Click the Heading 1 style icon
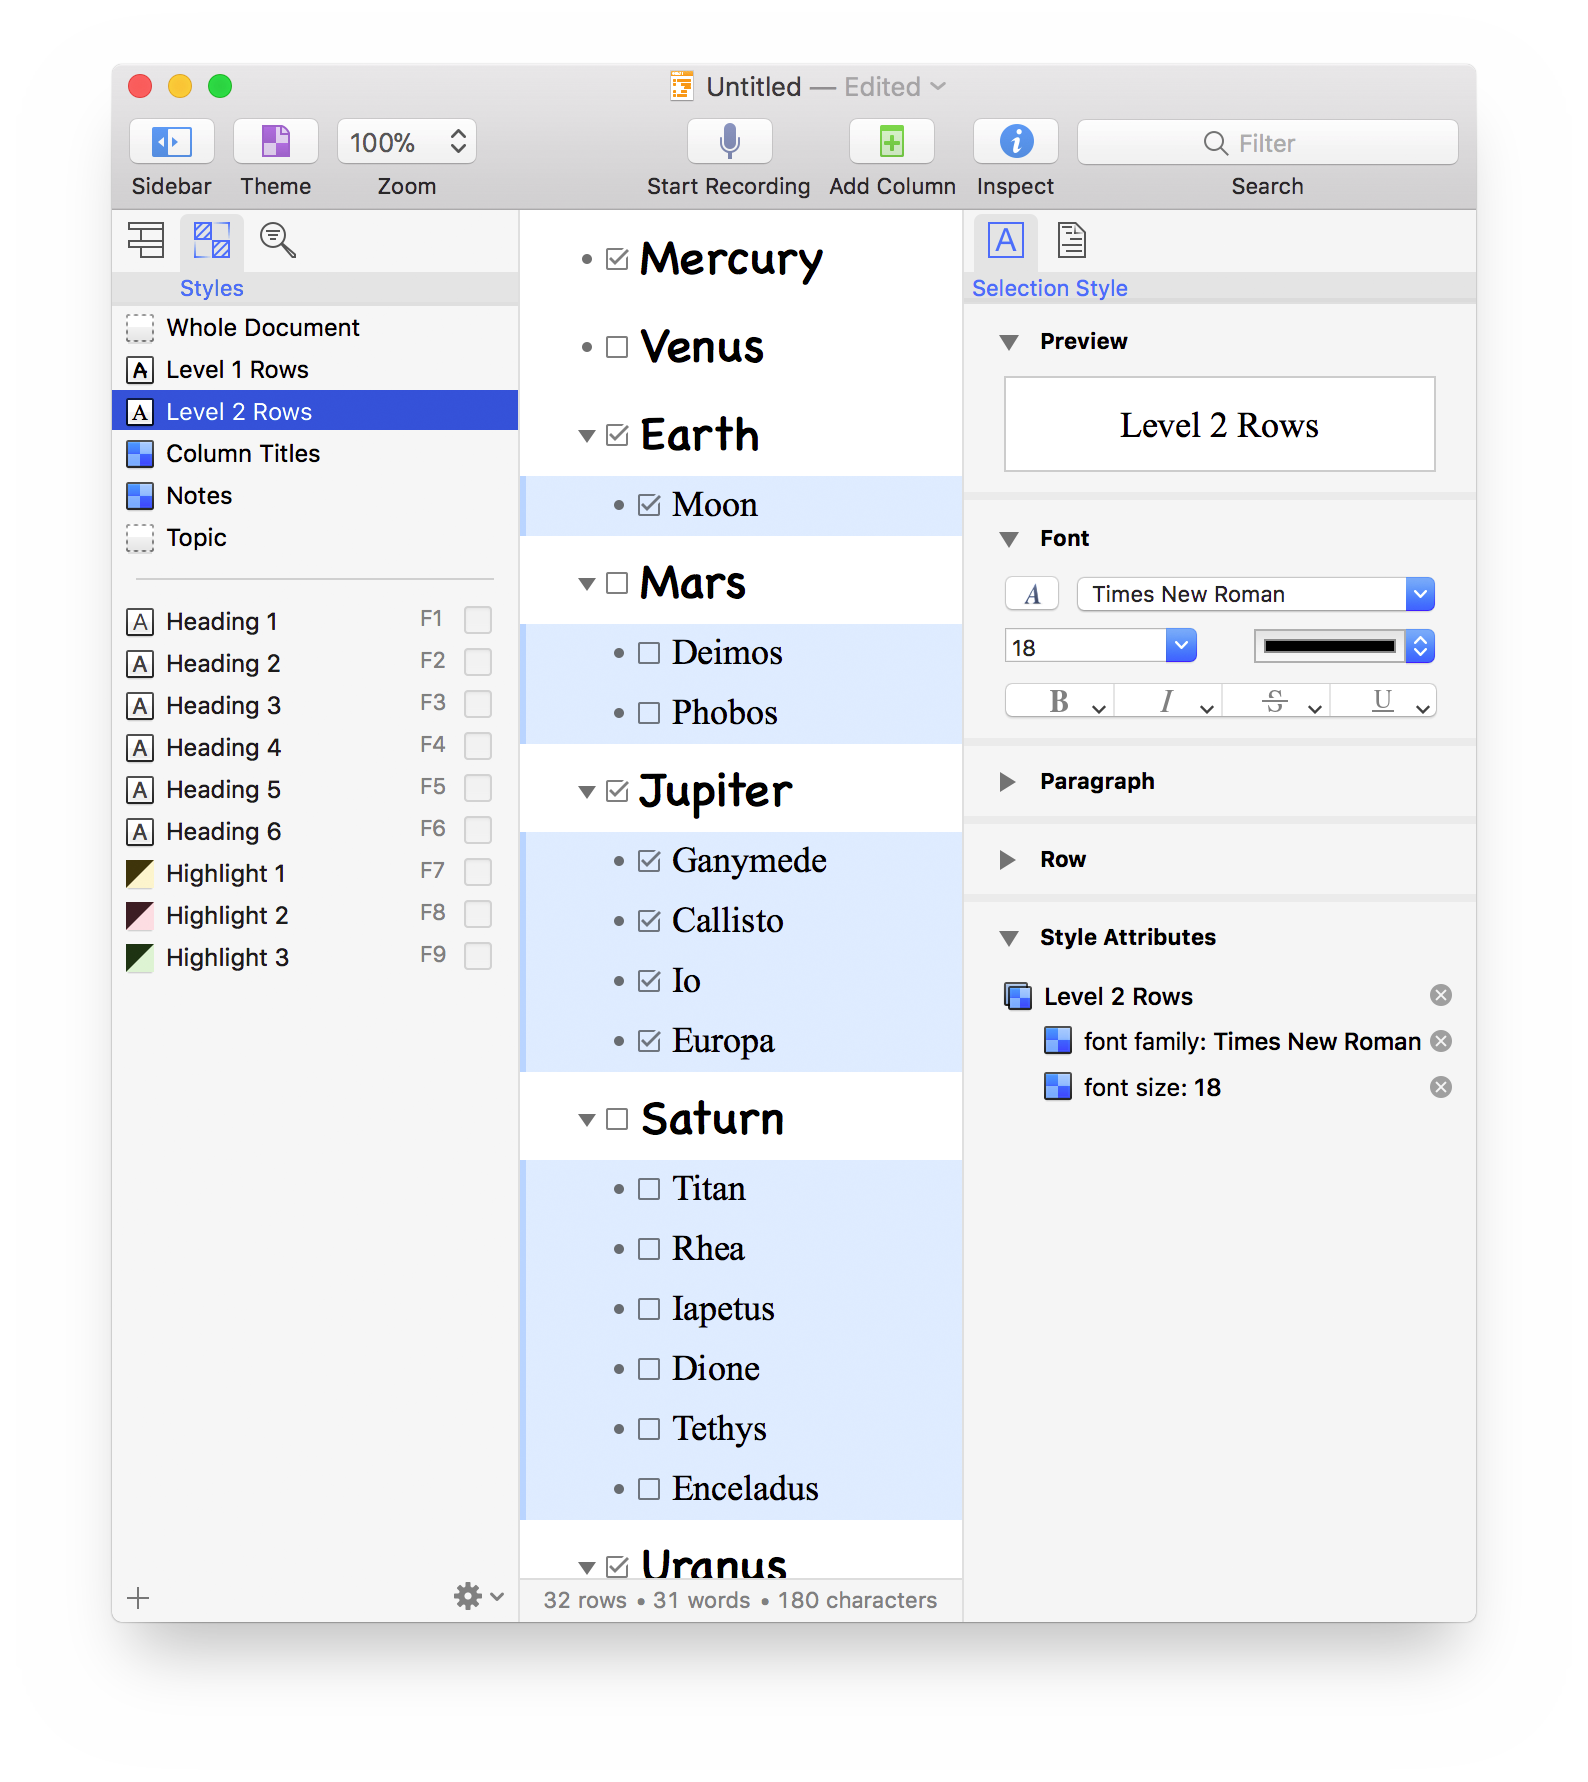Viewport: 1588px width, 1782px height. [140, 622]
